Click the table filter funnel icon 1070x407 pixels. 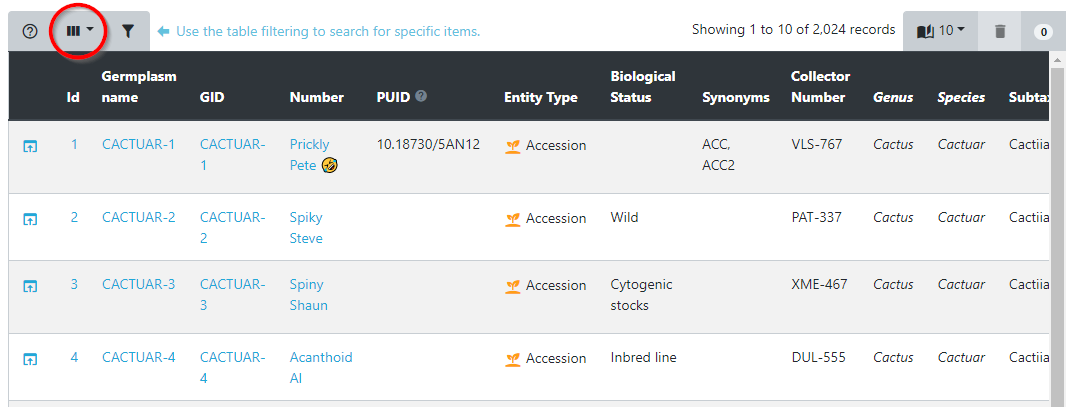tap(128, 31)
